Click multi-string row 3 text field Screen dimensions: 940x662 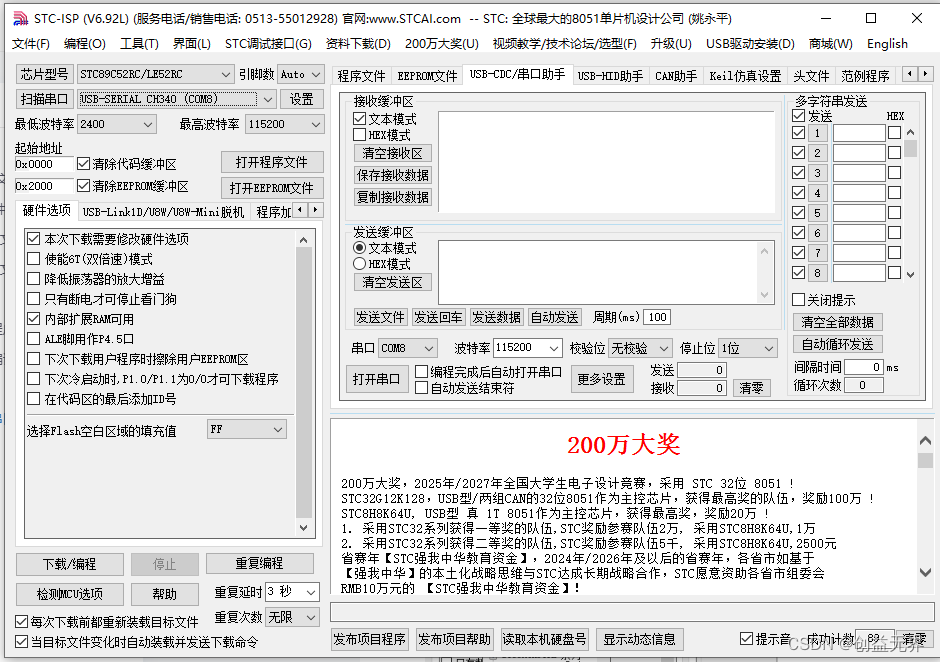click(859, 173)
